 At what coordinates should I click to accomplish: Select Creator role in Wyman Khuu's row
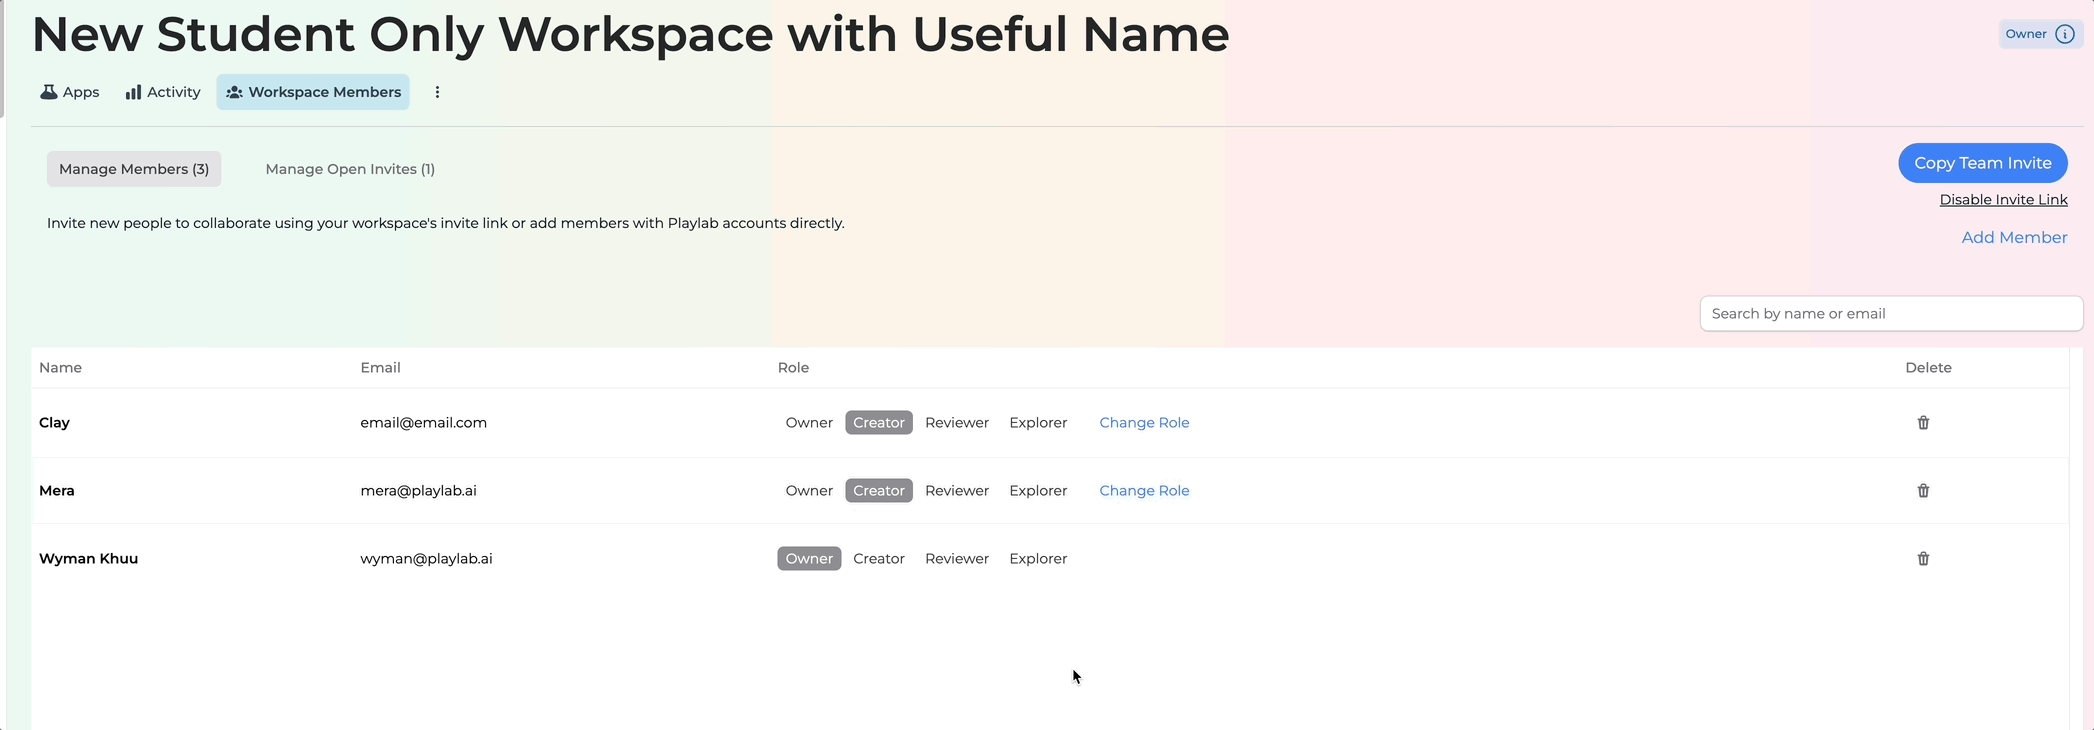pos(879,559)
